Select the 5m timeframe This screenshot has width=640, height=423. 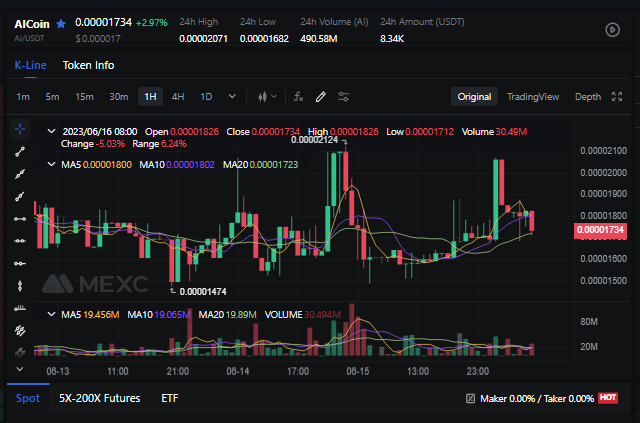52,97
